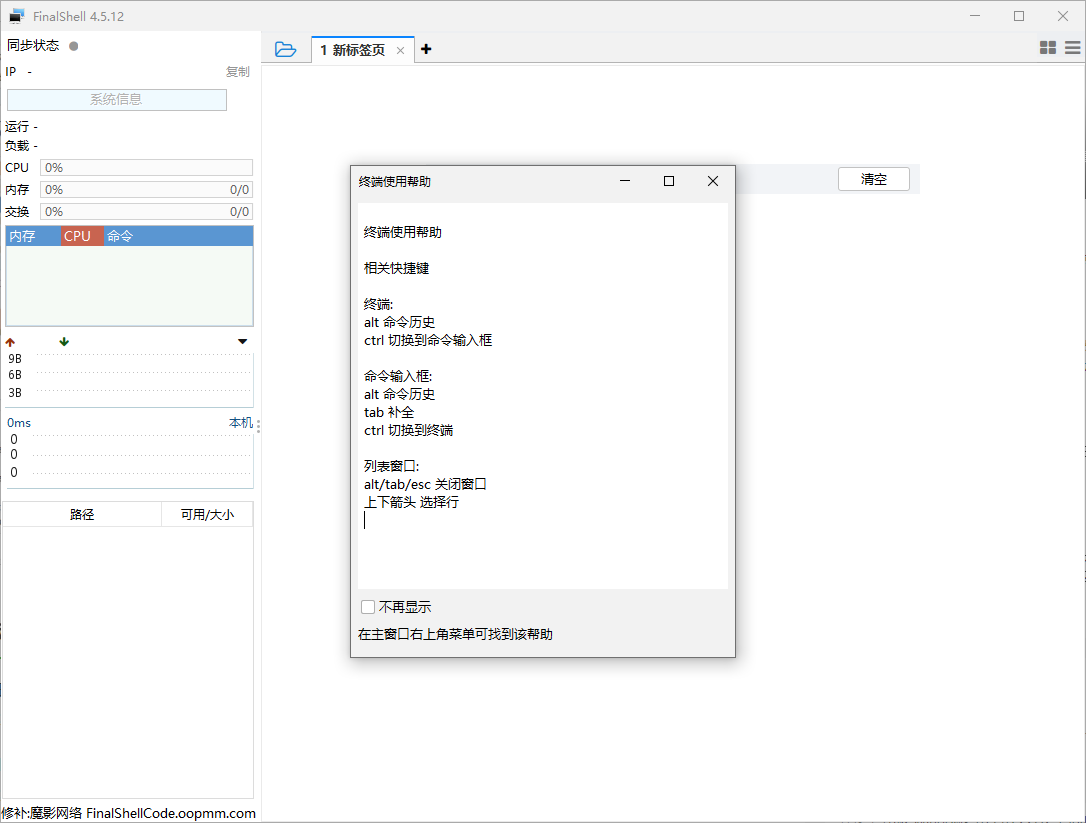Click the FinalShell app title icon
This screenshot has width=1086, height=823.
(x=16, y=16)
